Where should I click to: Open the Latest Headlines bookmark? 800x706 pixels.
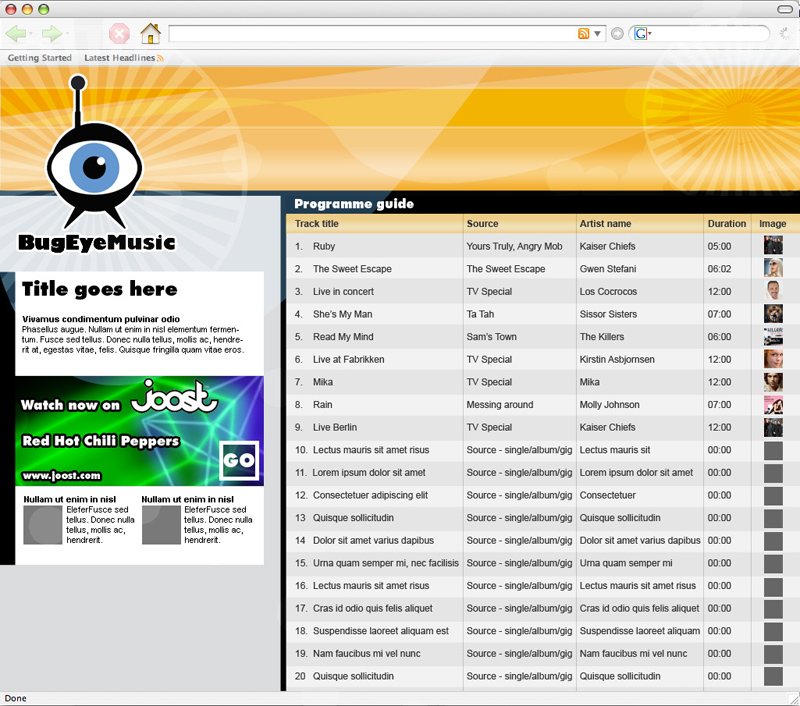120,58
